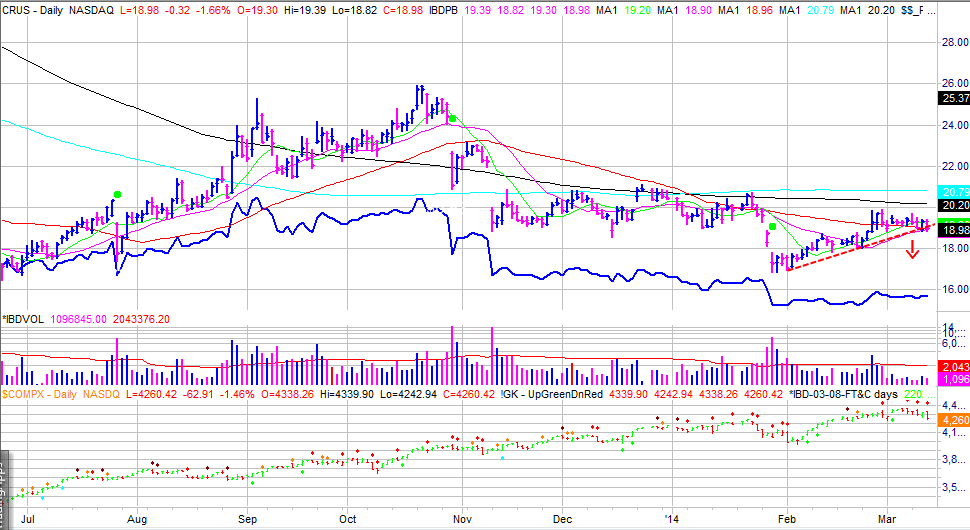Screen dimensions: 970x530
Task: Click the Lo=4242.94 COMPX low readout
Action: pos(406,394)
